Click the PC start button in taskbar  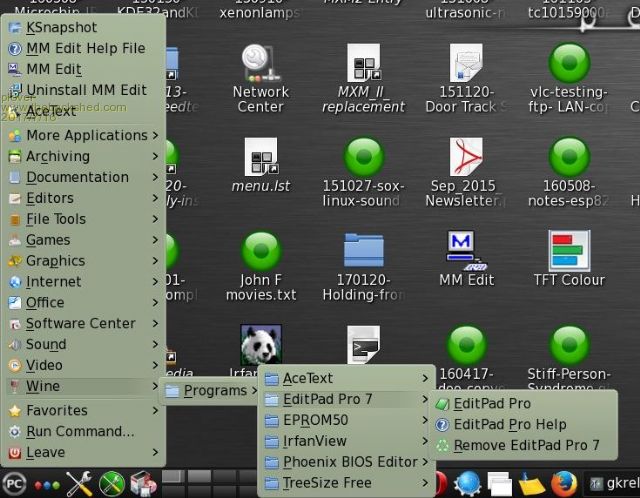(x=14, y=483)
